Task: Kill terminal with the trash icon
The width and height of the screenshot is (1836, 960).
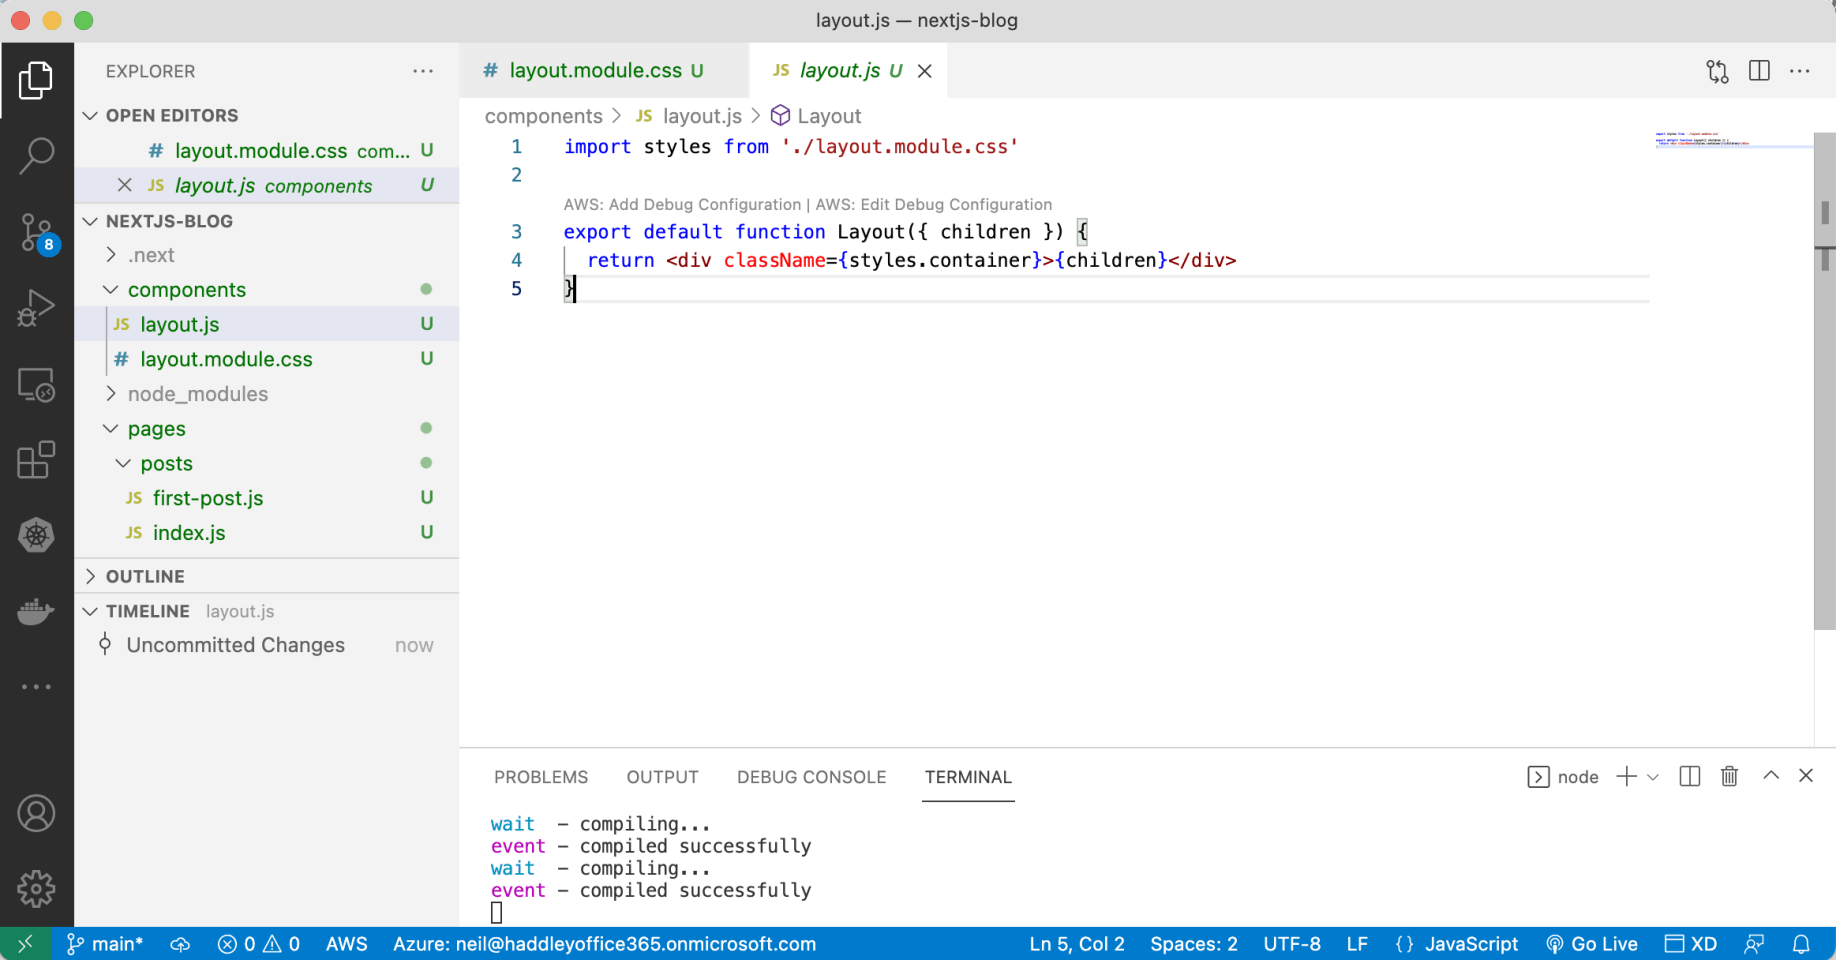Action: tap(1729, 777)
